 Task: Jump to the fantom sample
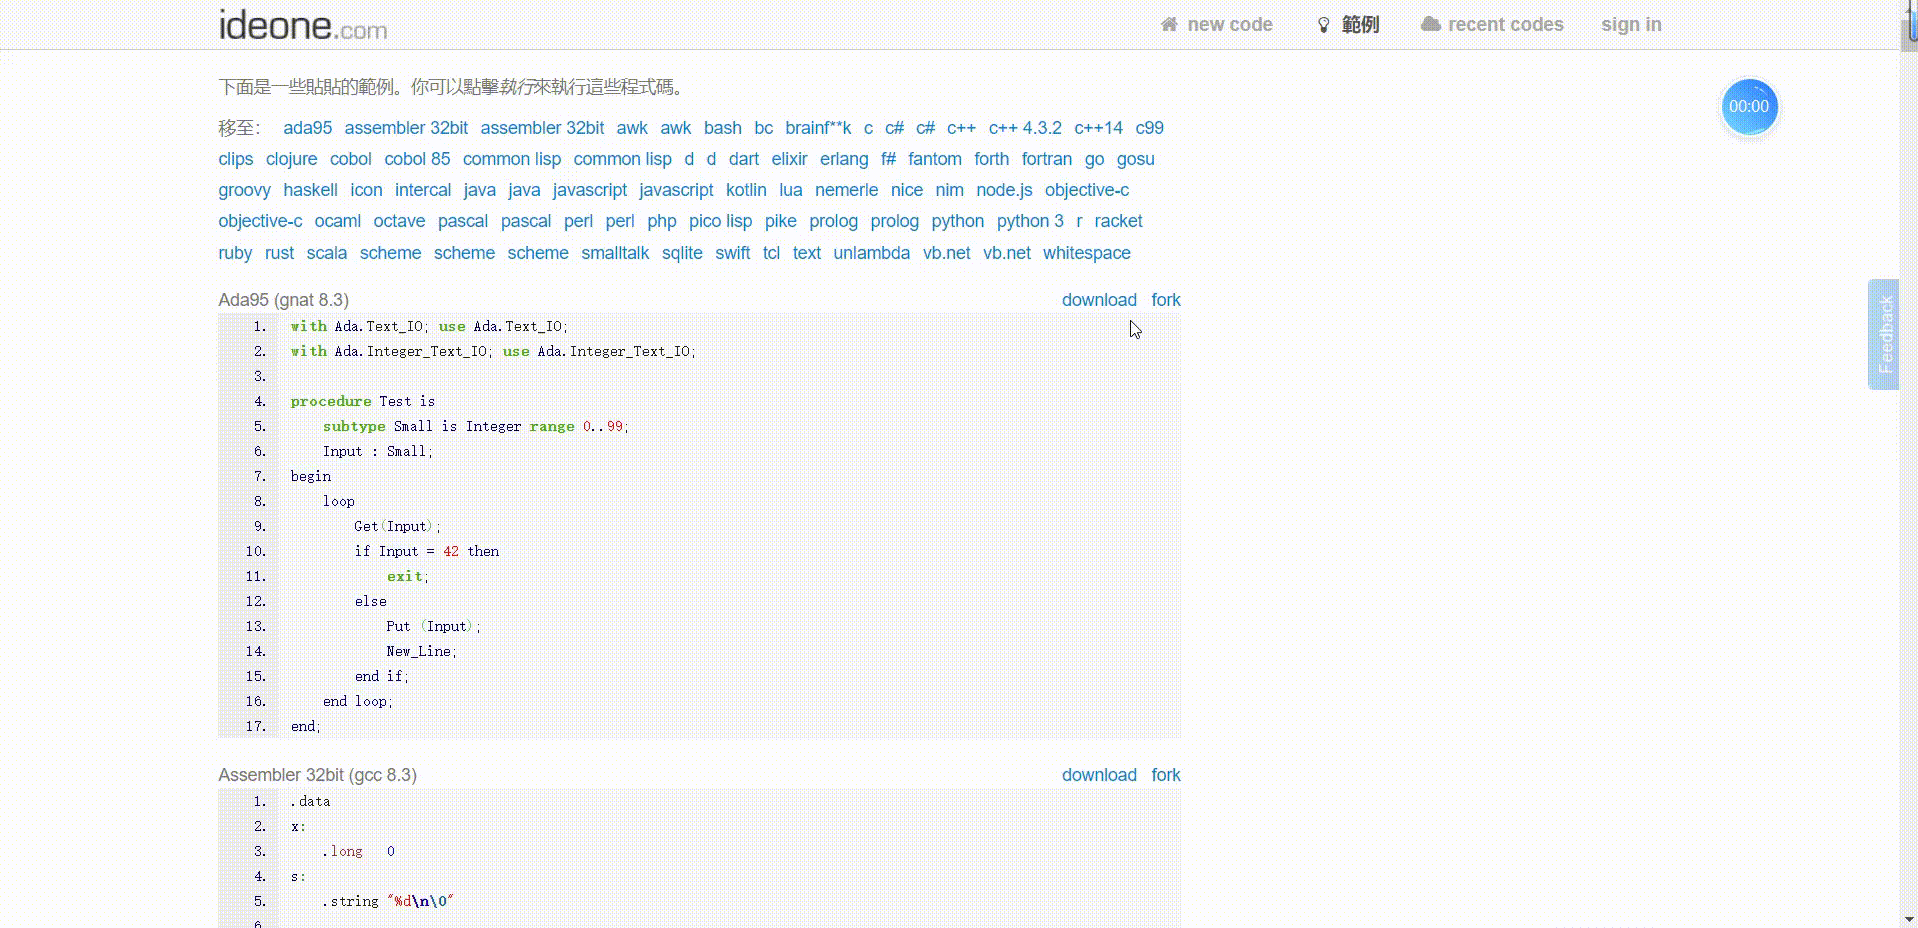pos(934,159)
